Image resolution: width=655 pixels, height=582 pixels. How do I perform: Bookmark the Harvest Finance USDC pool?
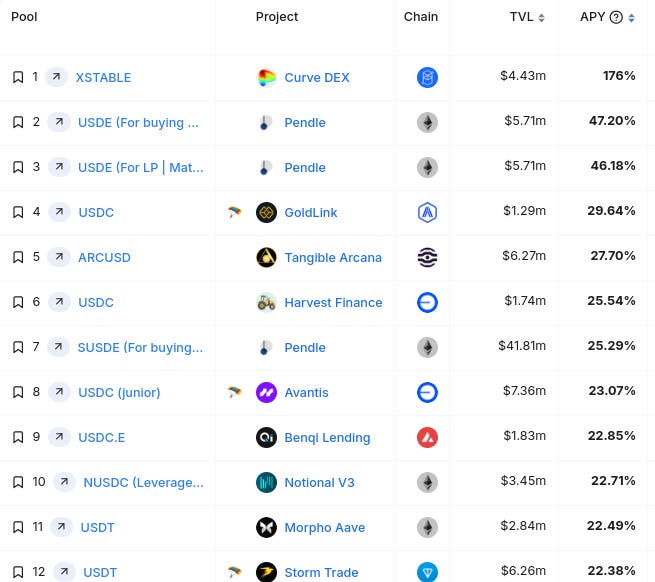pos(18,302)
